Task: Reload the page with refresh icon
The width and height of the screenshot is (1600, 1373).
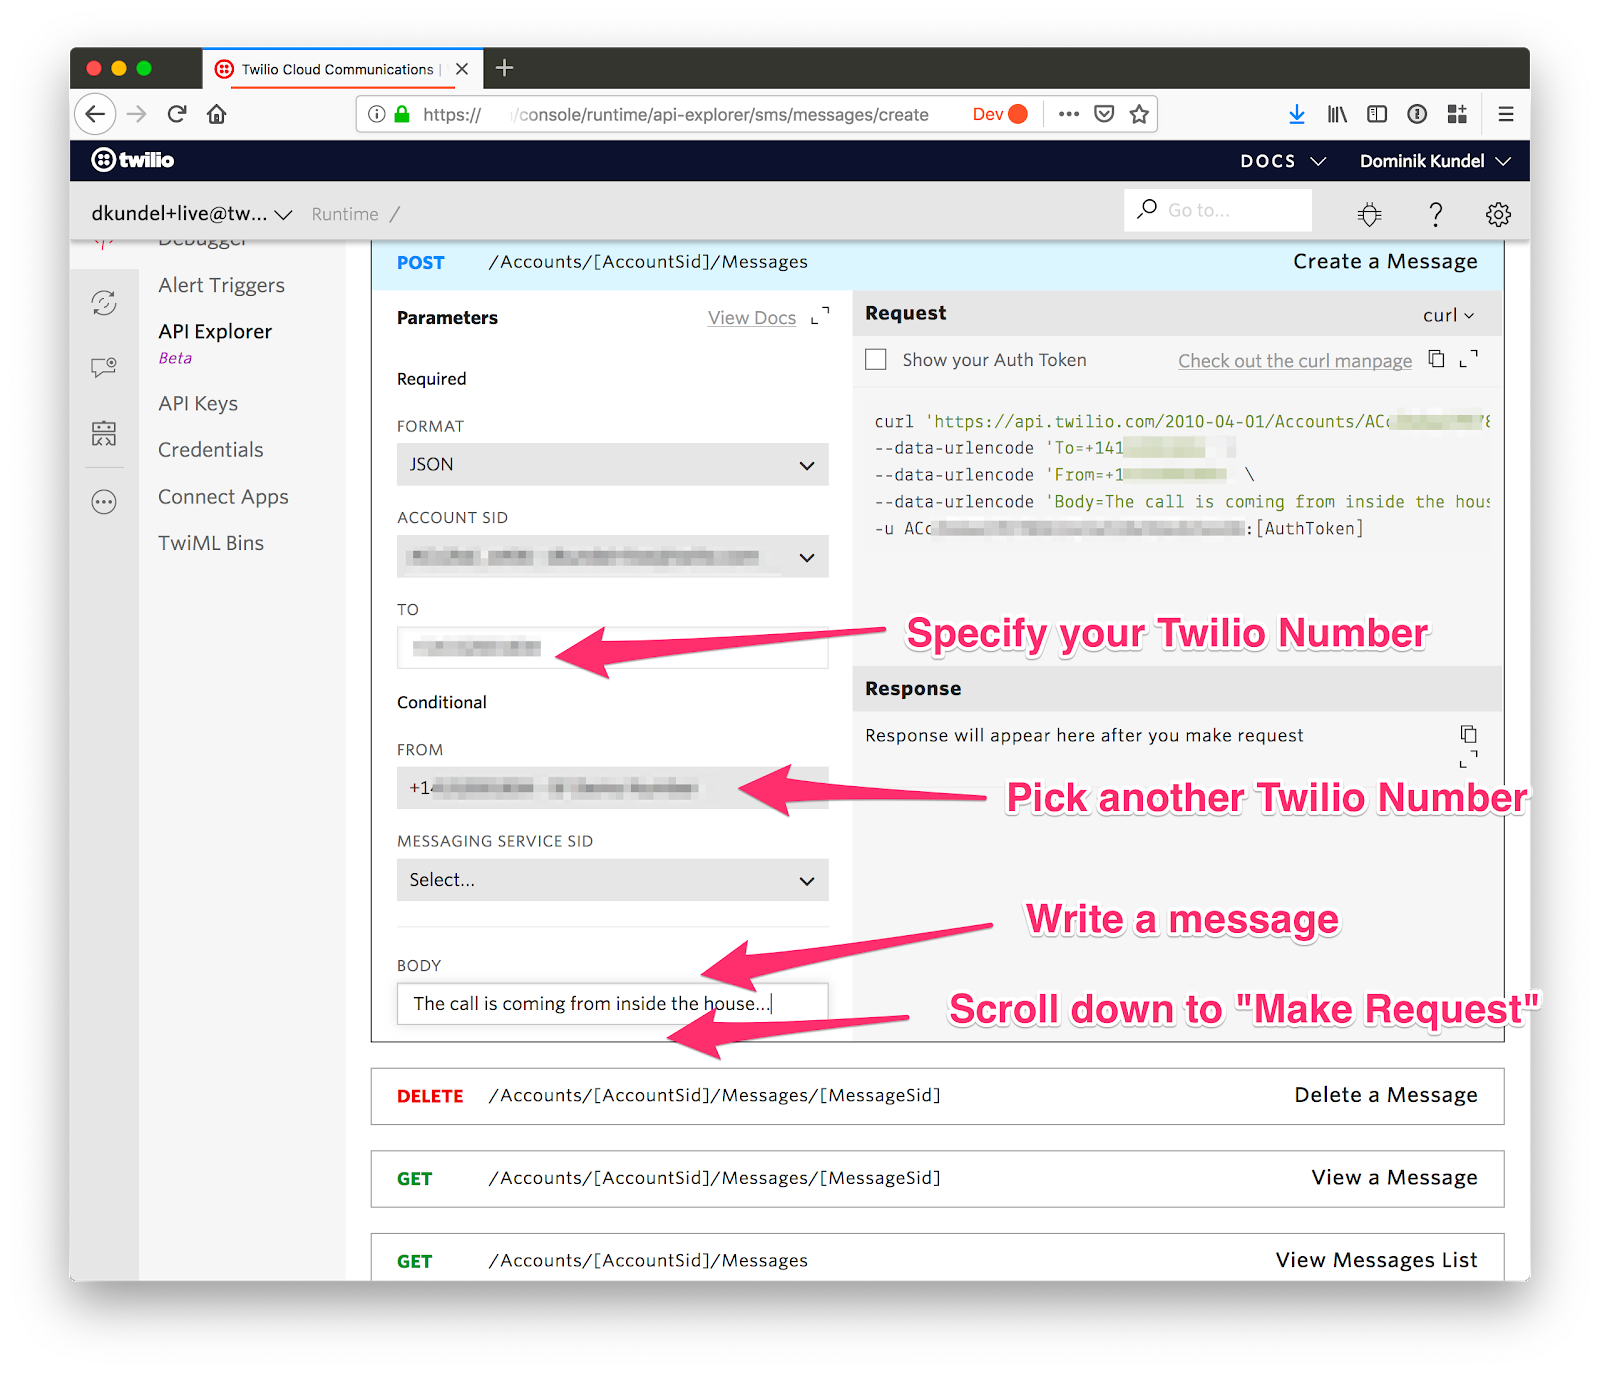Action: 177,114
